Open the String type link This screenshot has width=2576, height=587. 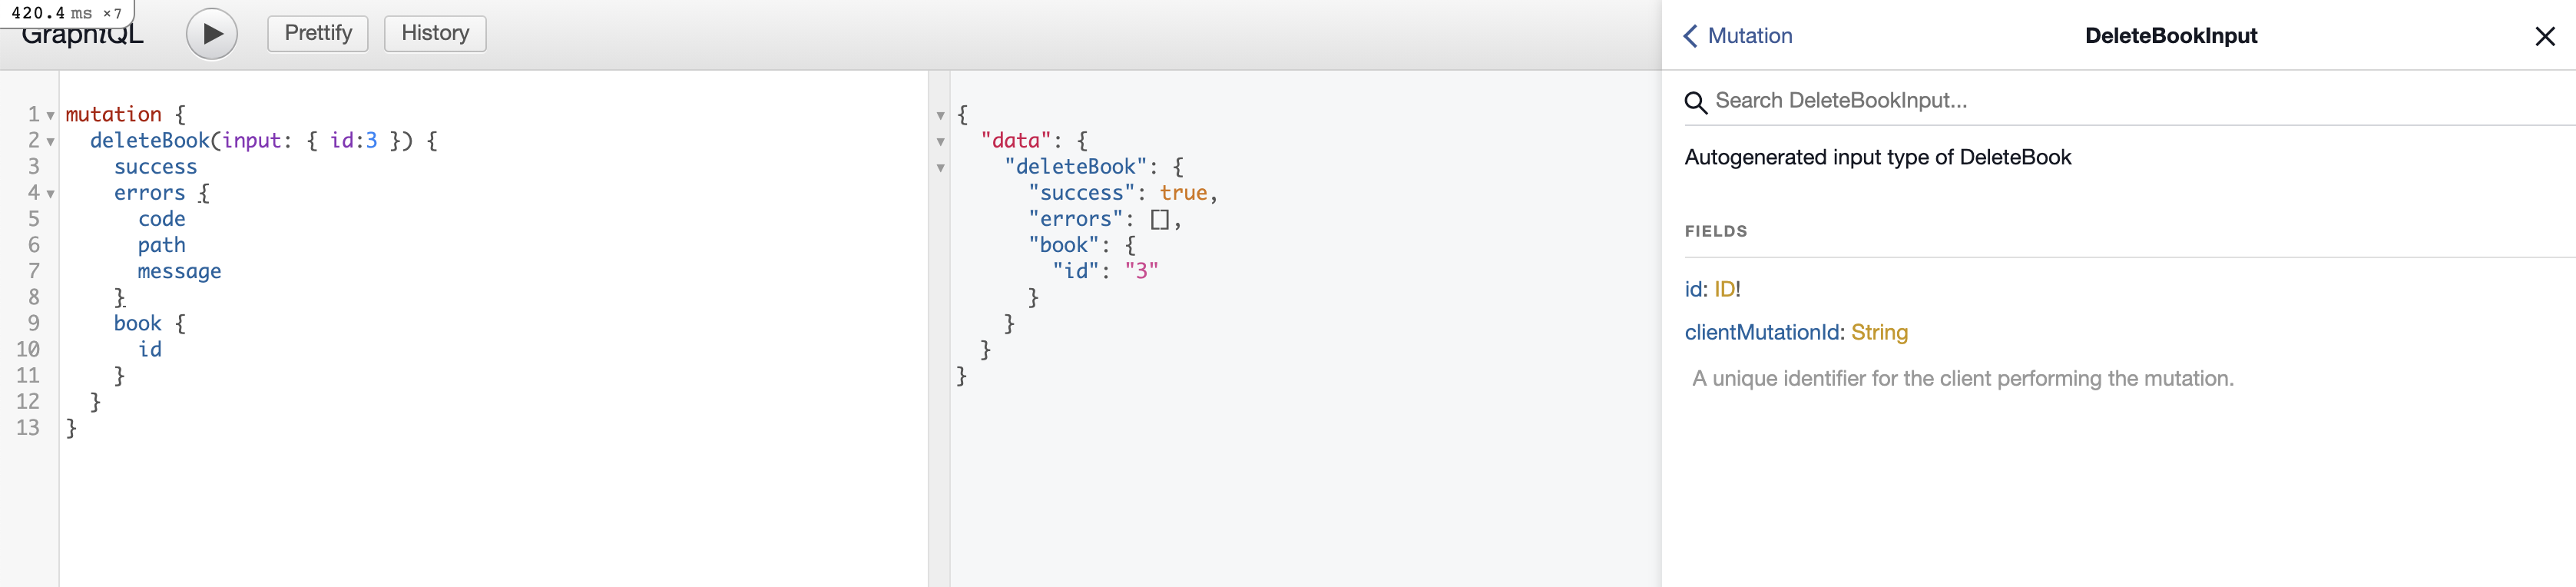(x=1878, y=332)
